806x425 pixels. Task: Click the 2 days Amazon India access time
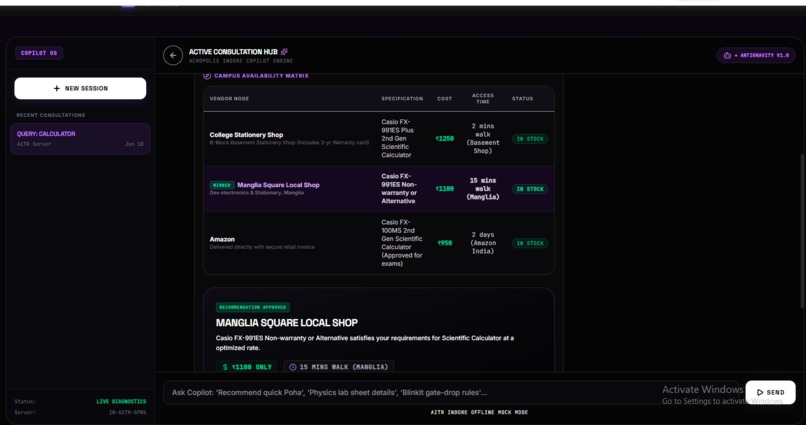click(483, 243)
